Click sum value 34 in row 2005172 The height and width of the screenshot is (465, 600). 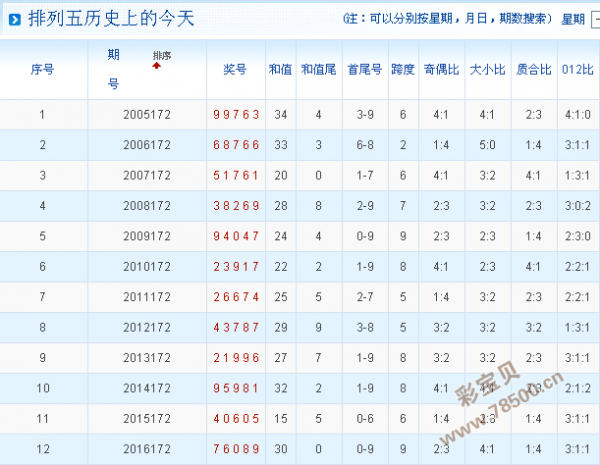pyautogui.click(x=280, y=114)
